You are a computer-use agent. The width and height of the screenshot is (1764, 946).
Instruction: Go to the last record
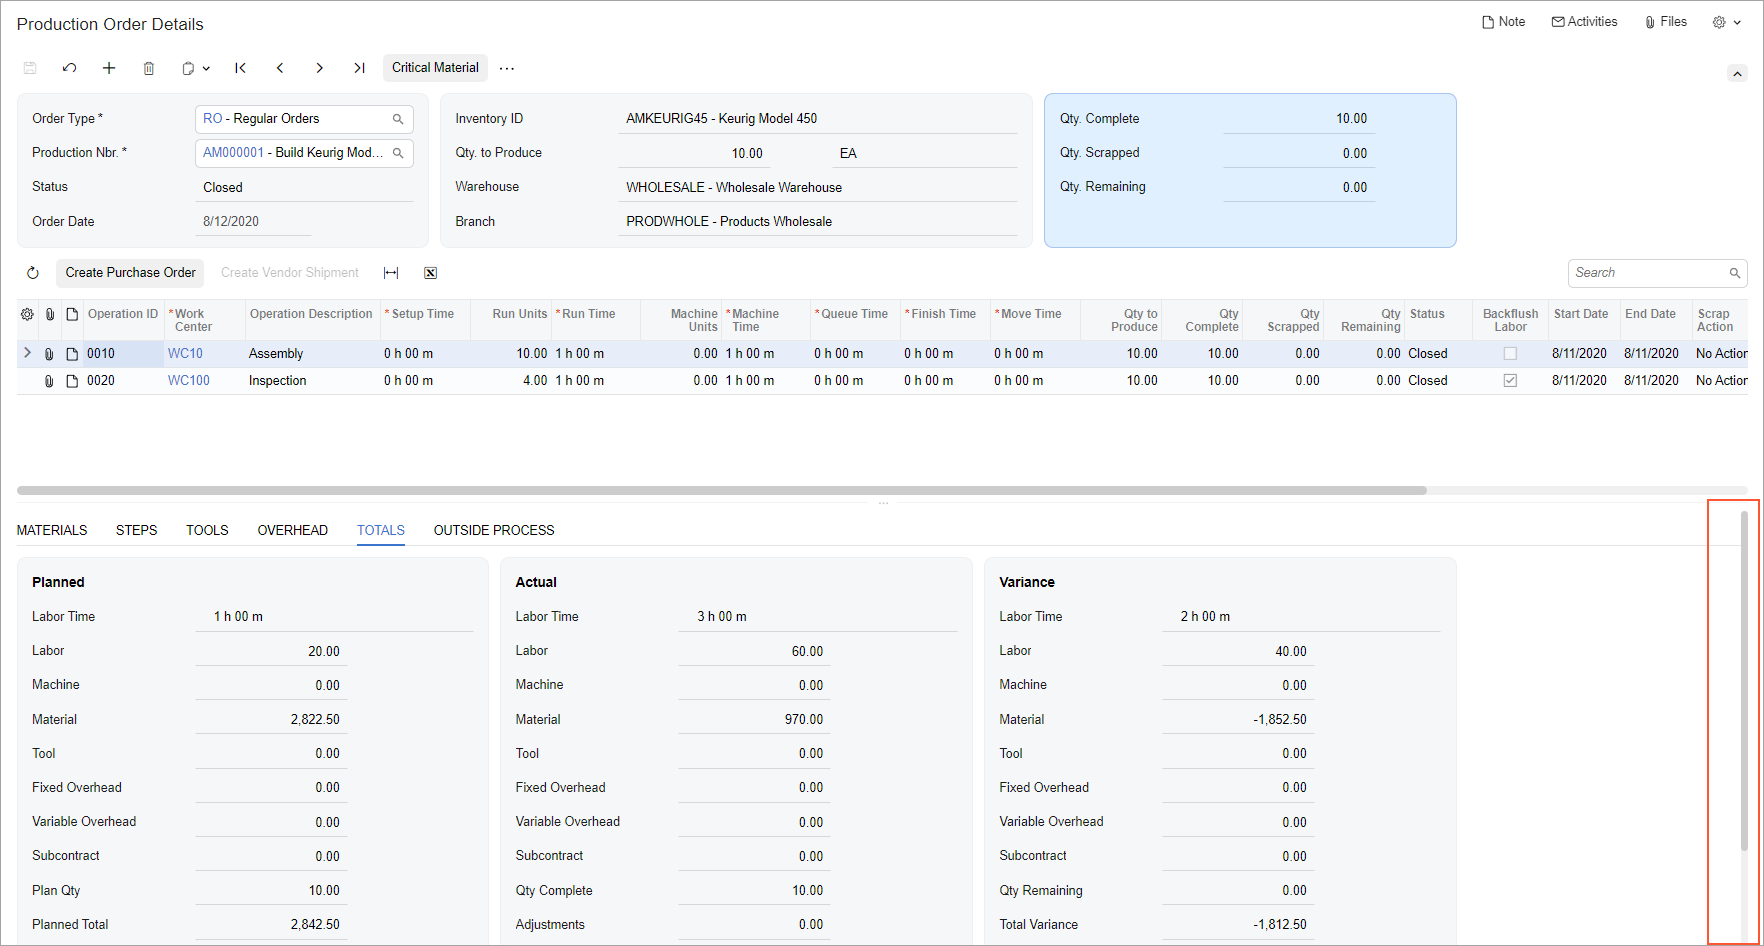359,68
